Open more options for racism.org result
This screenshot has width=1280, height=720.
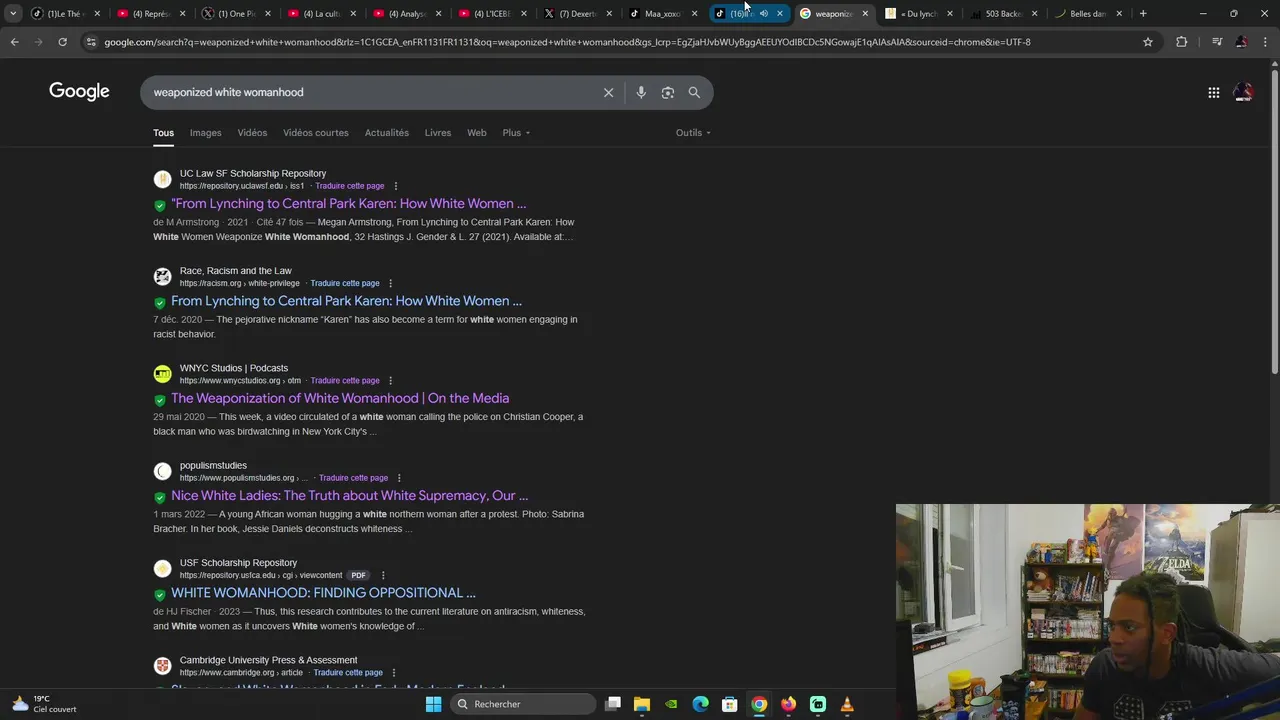coord(391,283)
